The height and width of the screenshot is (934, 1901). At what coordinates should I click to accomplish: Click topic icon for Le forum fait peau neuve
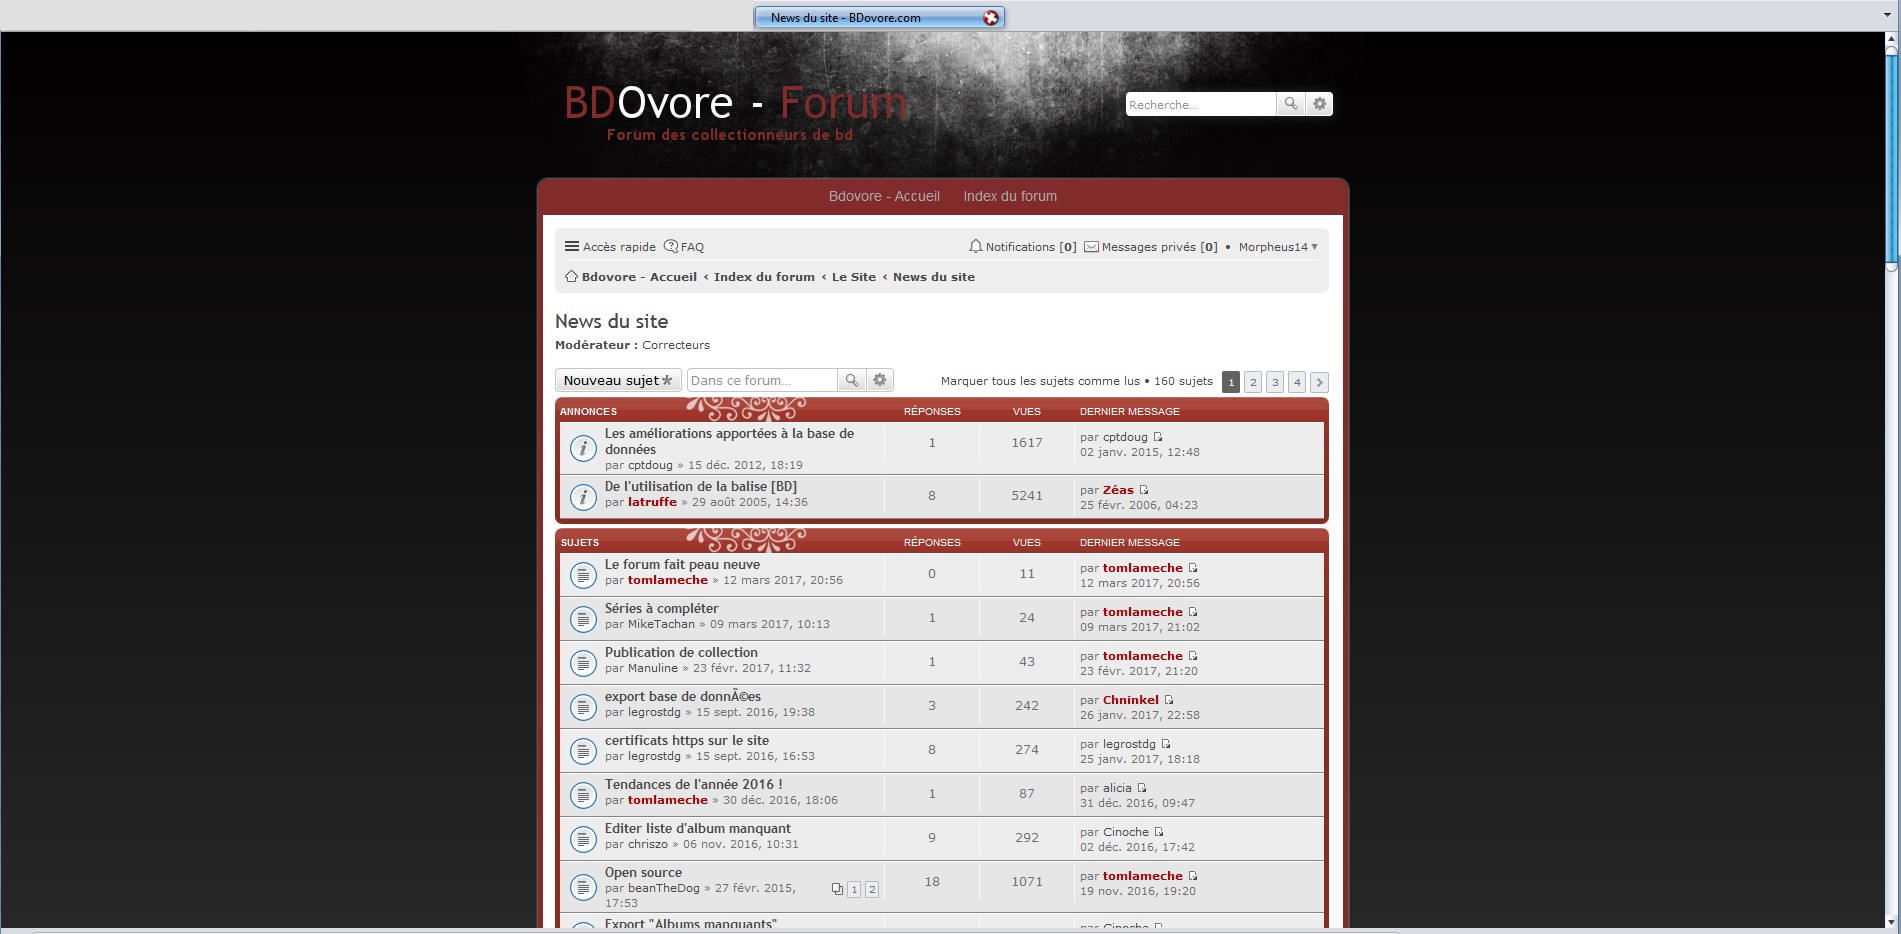click(583, 575)
